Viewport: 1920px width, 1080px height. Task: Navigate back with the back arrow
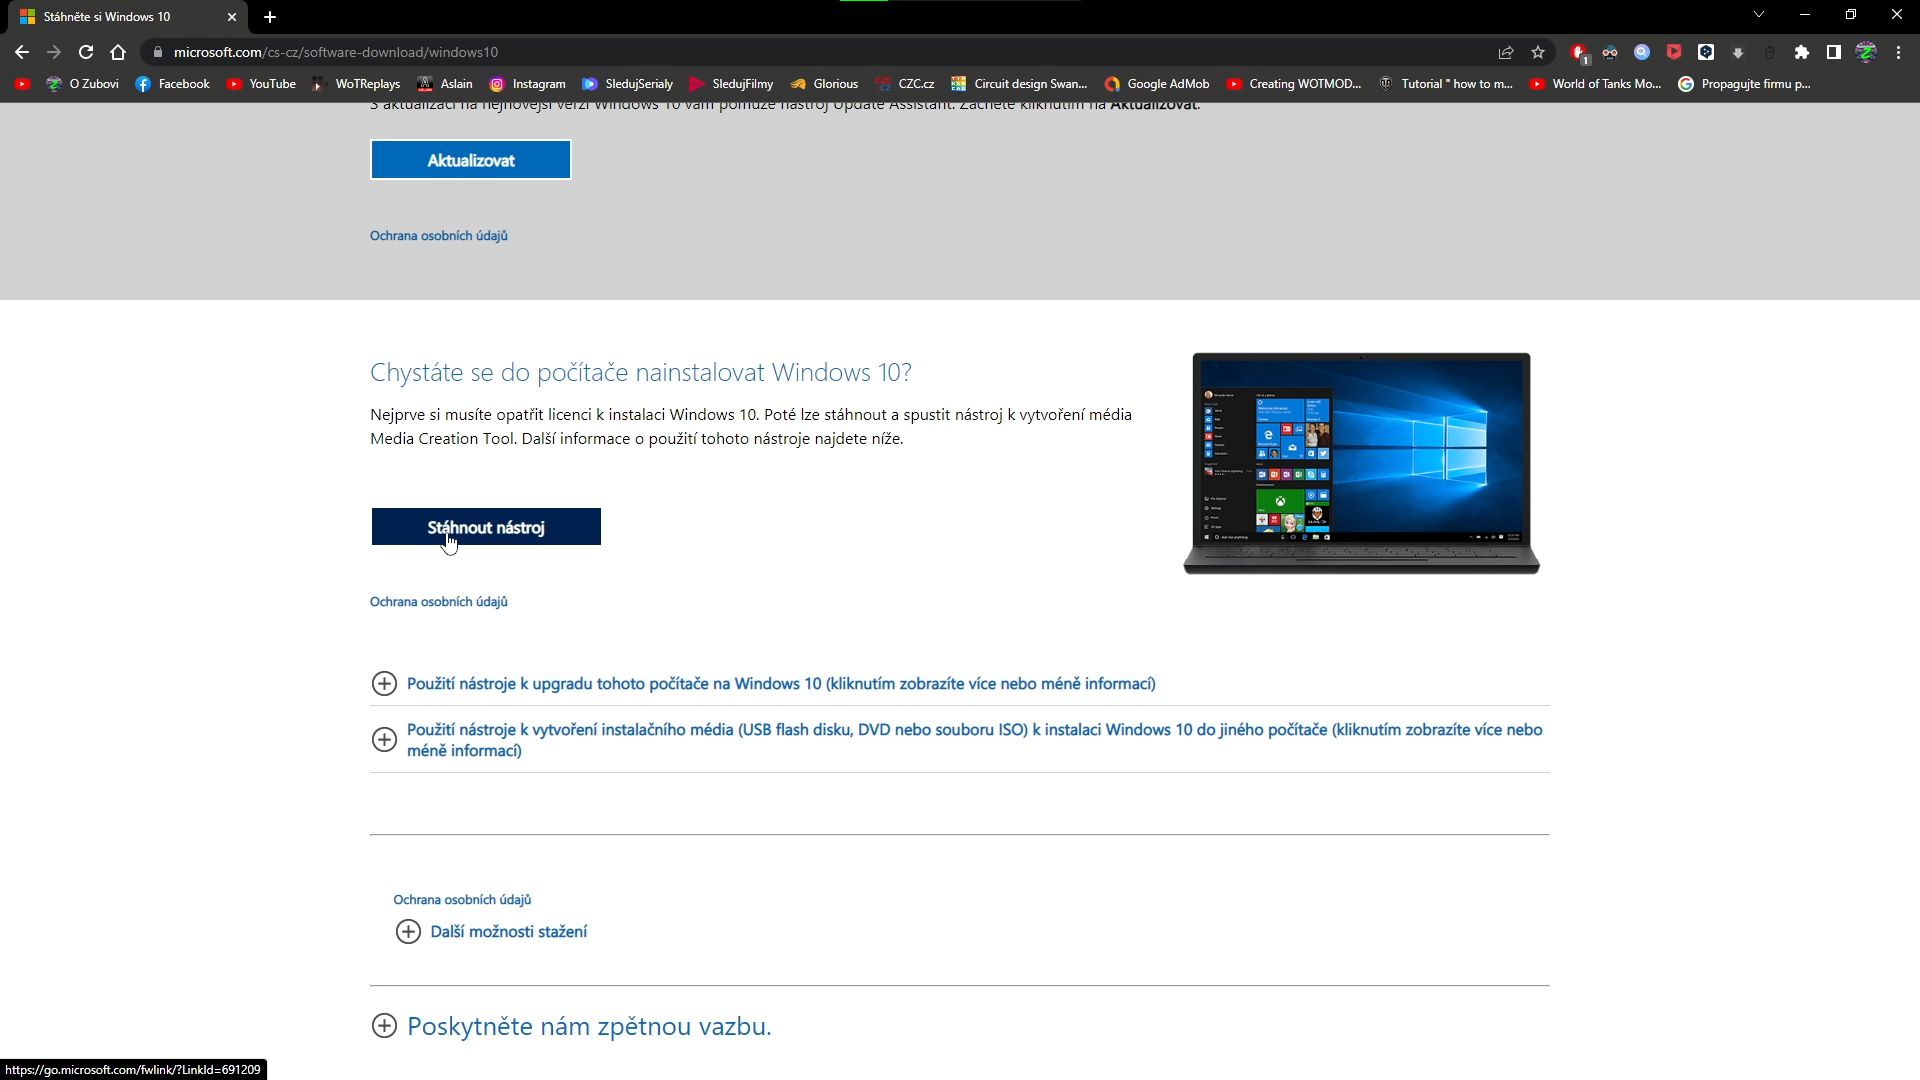[x=22, y=52]
